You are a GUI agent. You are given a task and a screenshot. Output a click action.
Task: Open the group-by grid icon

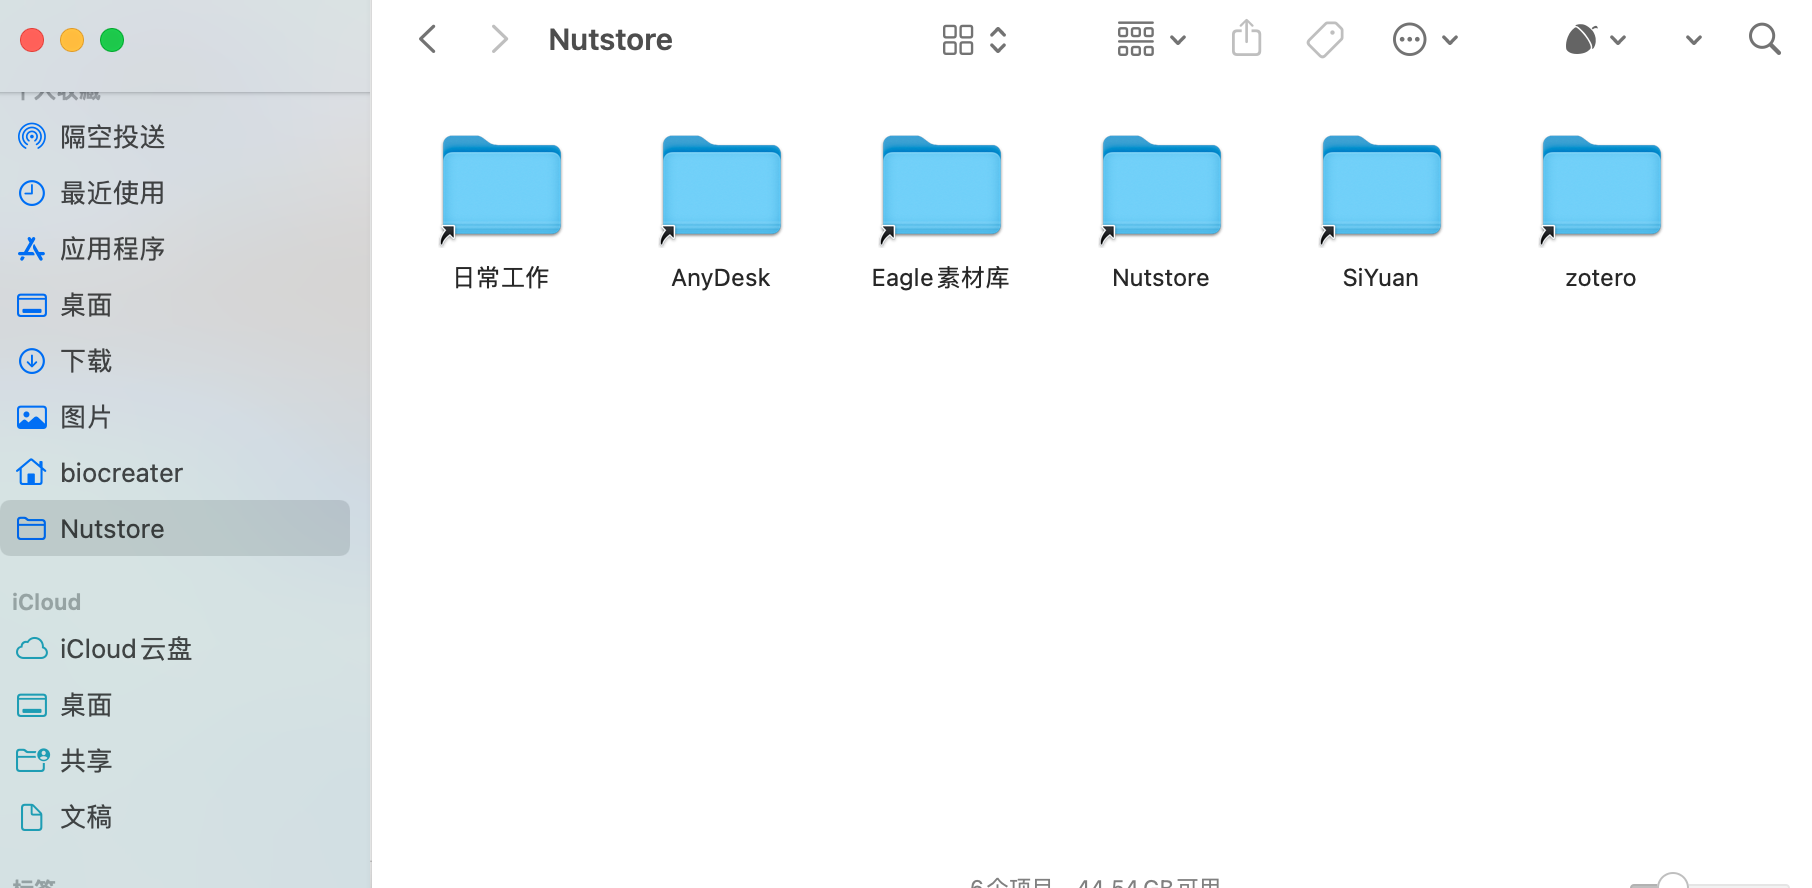click(1136, 39)
